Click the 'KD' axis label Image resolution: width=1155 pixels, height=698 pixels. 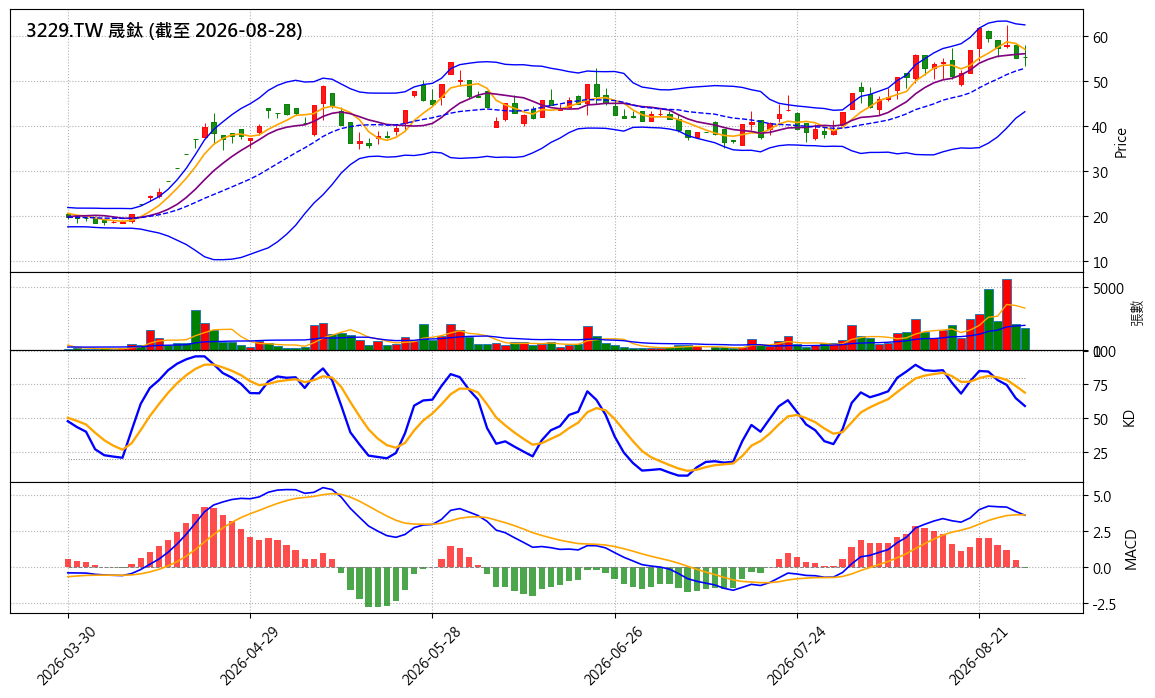click(x=1128, y=418)
